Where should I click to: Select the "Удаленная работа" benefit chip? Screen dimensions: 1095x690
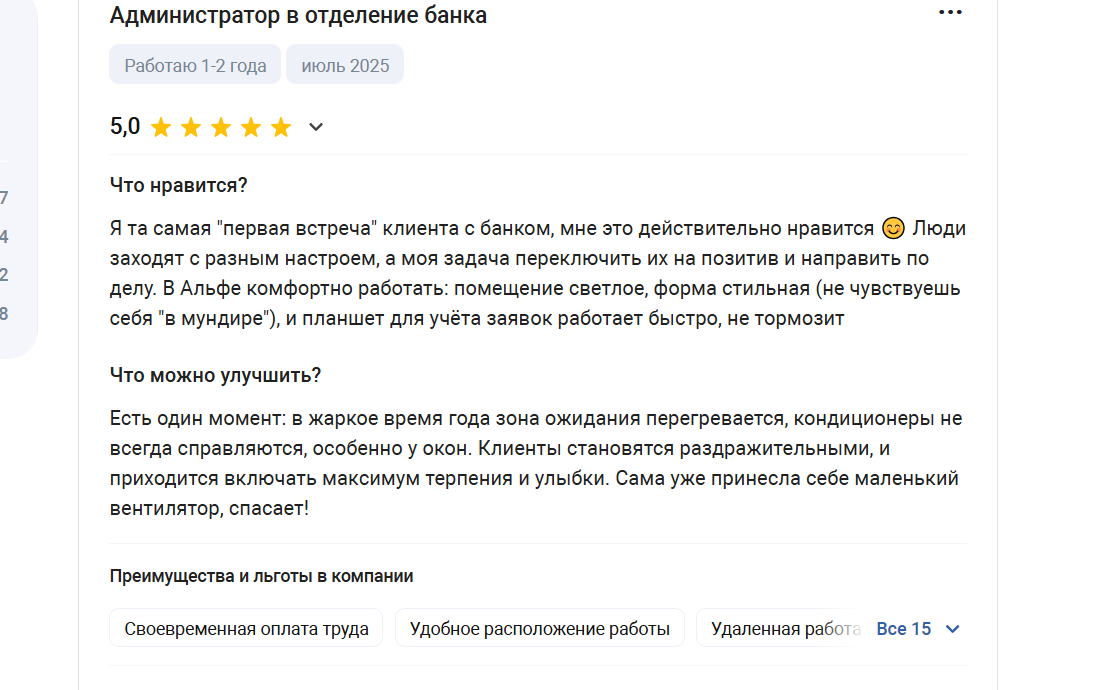coord(781,629)
